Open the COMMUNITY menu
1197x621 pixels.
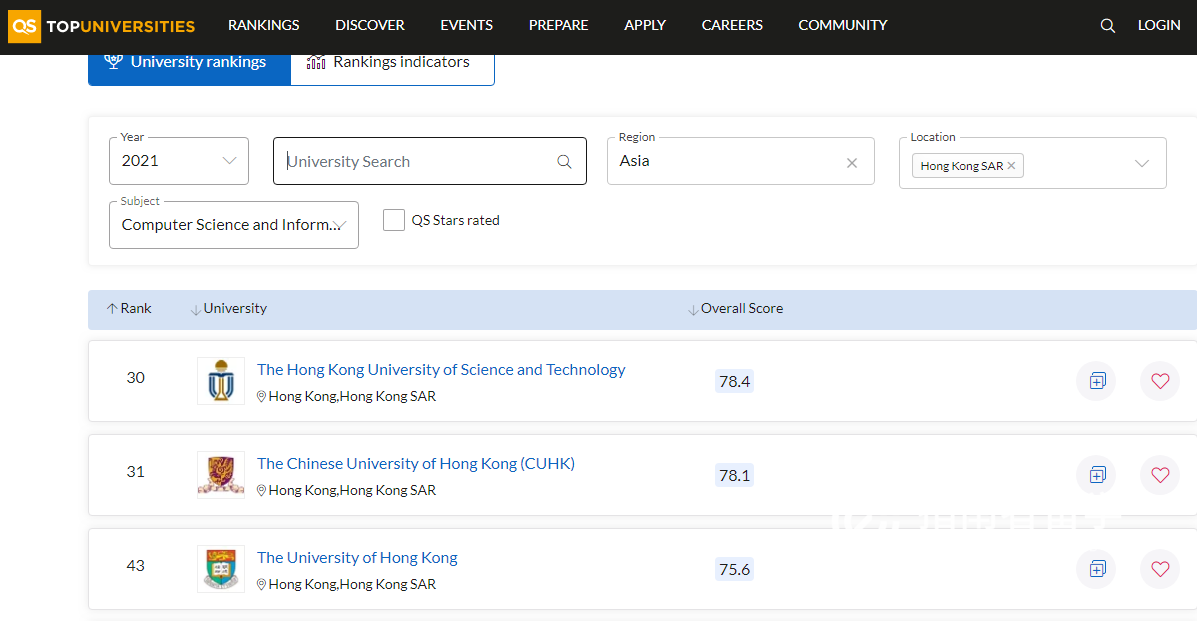(x=843, y=26)
